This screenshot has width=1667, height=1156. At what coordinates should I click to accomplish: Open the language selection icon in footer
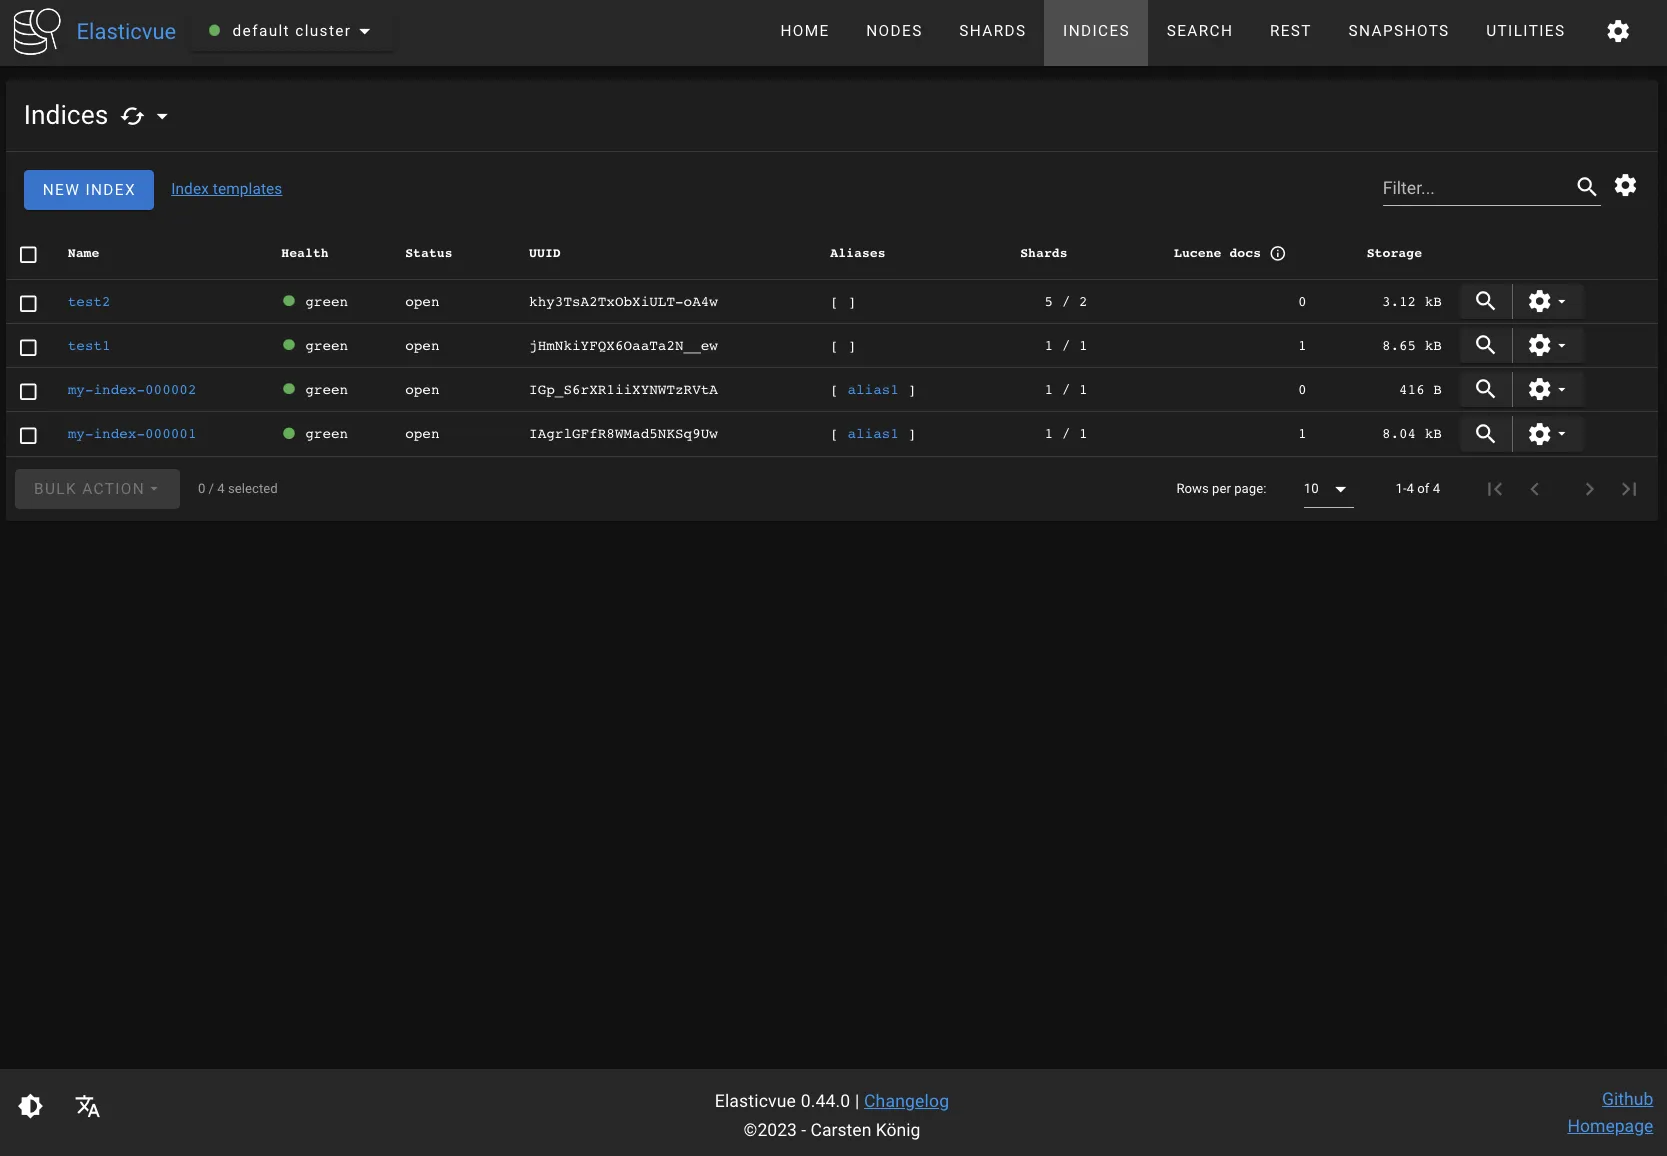pyautogui.click(x=88, y=1106)
